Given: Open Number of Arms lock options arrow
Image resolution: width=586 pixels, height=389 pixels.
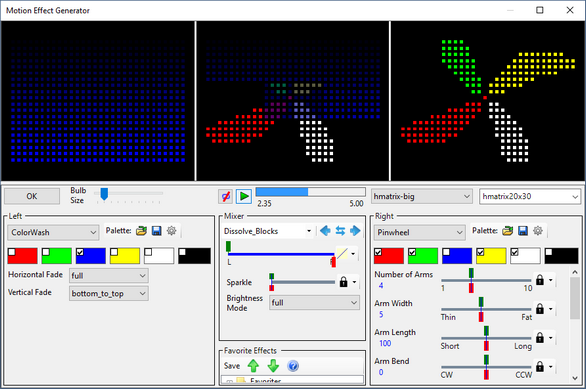Looking at the screenshot, I should point(550,280).
